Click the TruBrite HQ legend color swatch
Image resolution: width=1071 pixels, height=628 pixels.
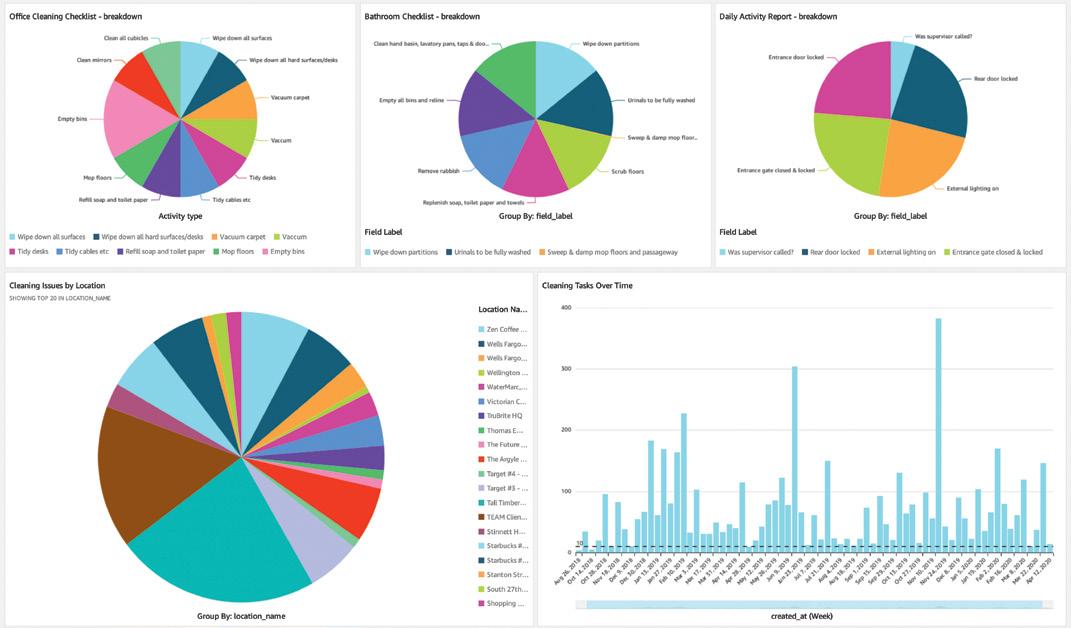click(482, 415)
